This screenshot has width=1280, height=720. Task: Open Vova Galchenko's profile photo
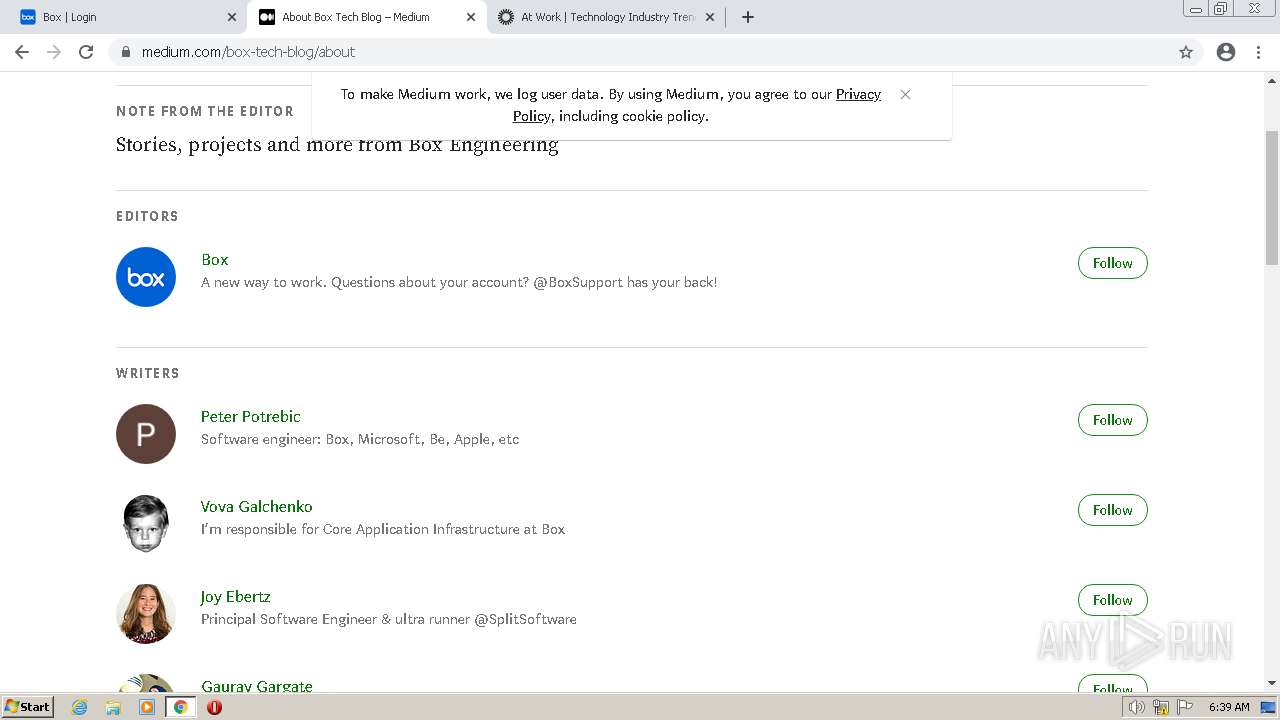tap(146, 524)
